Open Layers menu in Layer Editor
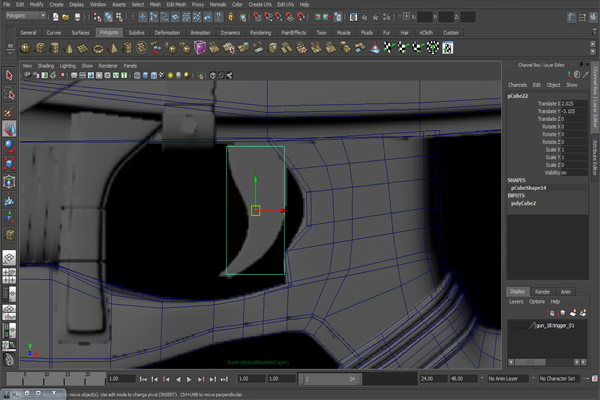 point(516,302)
